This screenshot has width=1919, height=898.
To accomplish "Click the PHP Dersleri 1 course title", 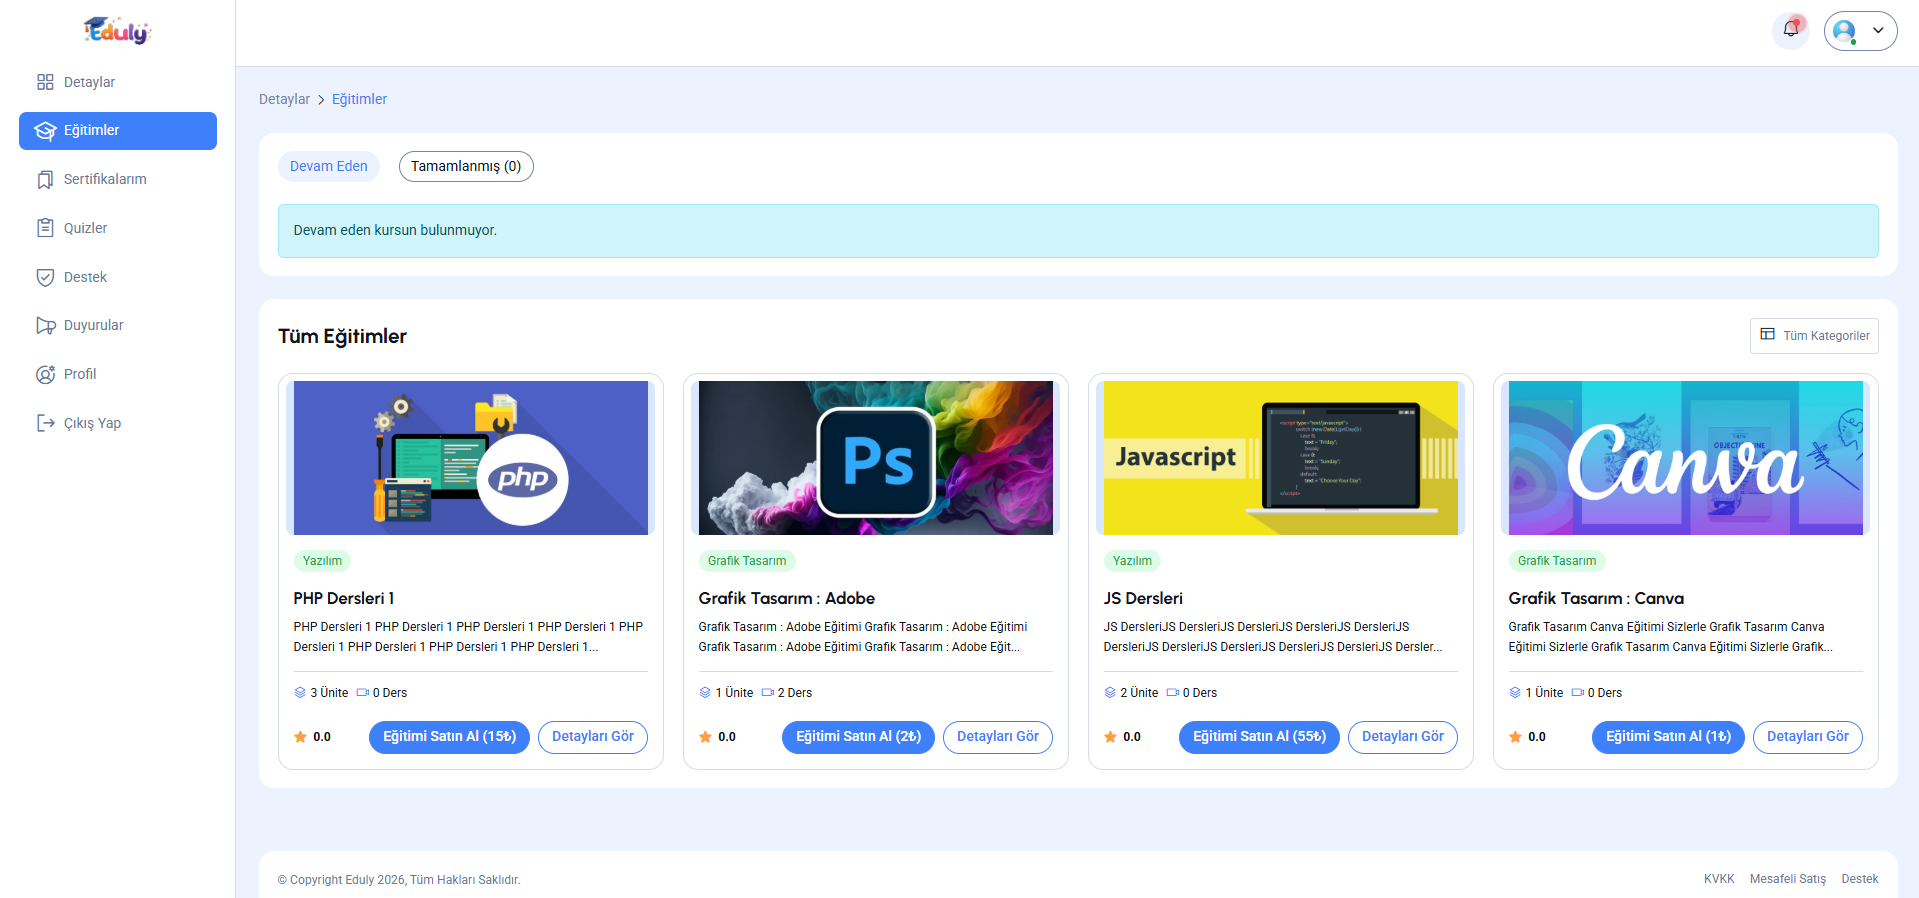I will (344, 598).
